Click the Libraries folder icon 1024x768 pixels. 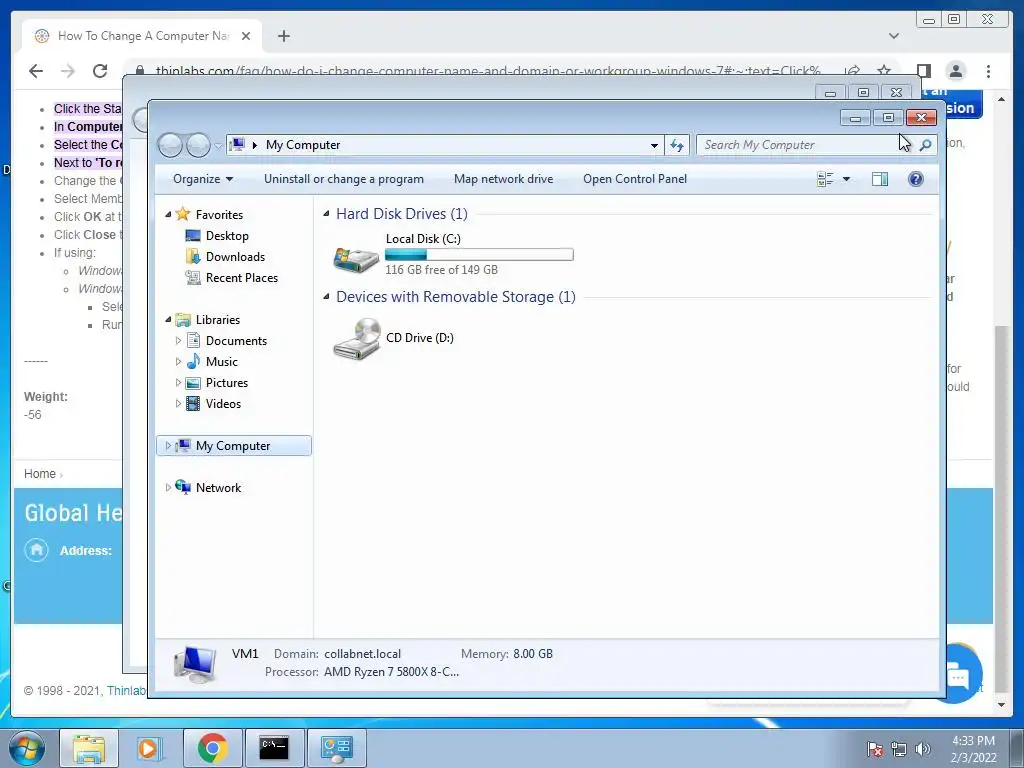(x=183, y=319)
